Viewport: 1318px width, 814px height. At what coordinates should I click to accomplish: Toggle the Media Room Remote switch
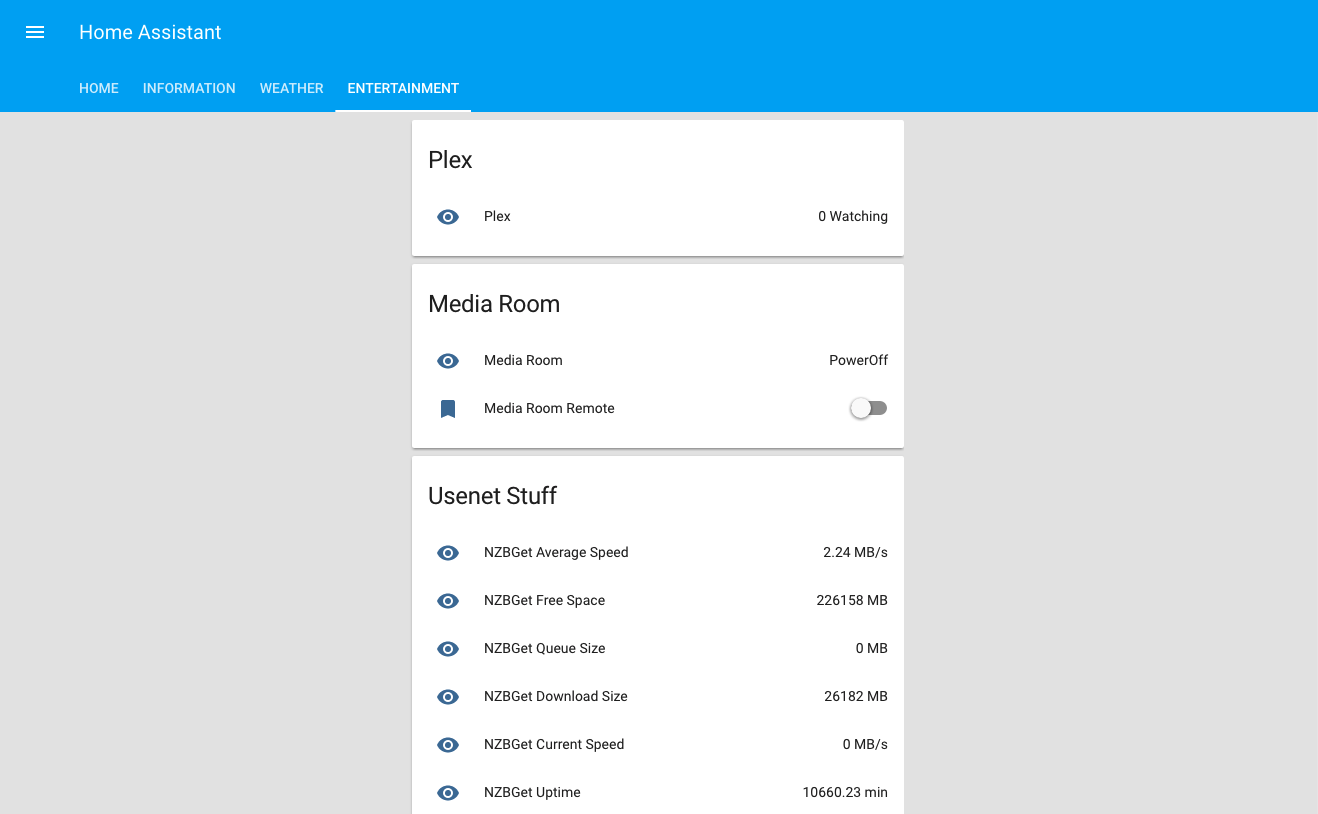click(x=868, y=408)
